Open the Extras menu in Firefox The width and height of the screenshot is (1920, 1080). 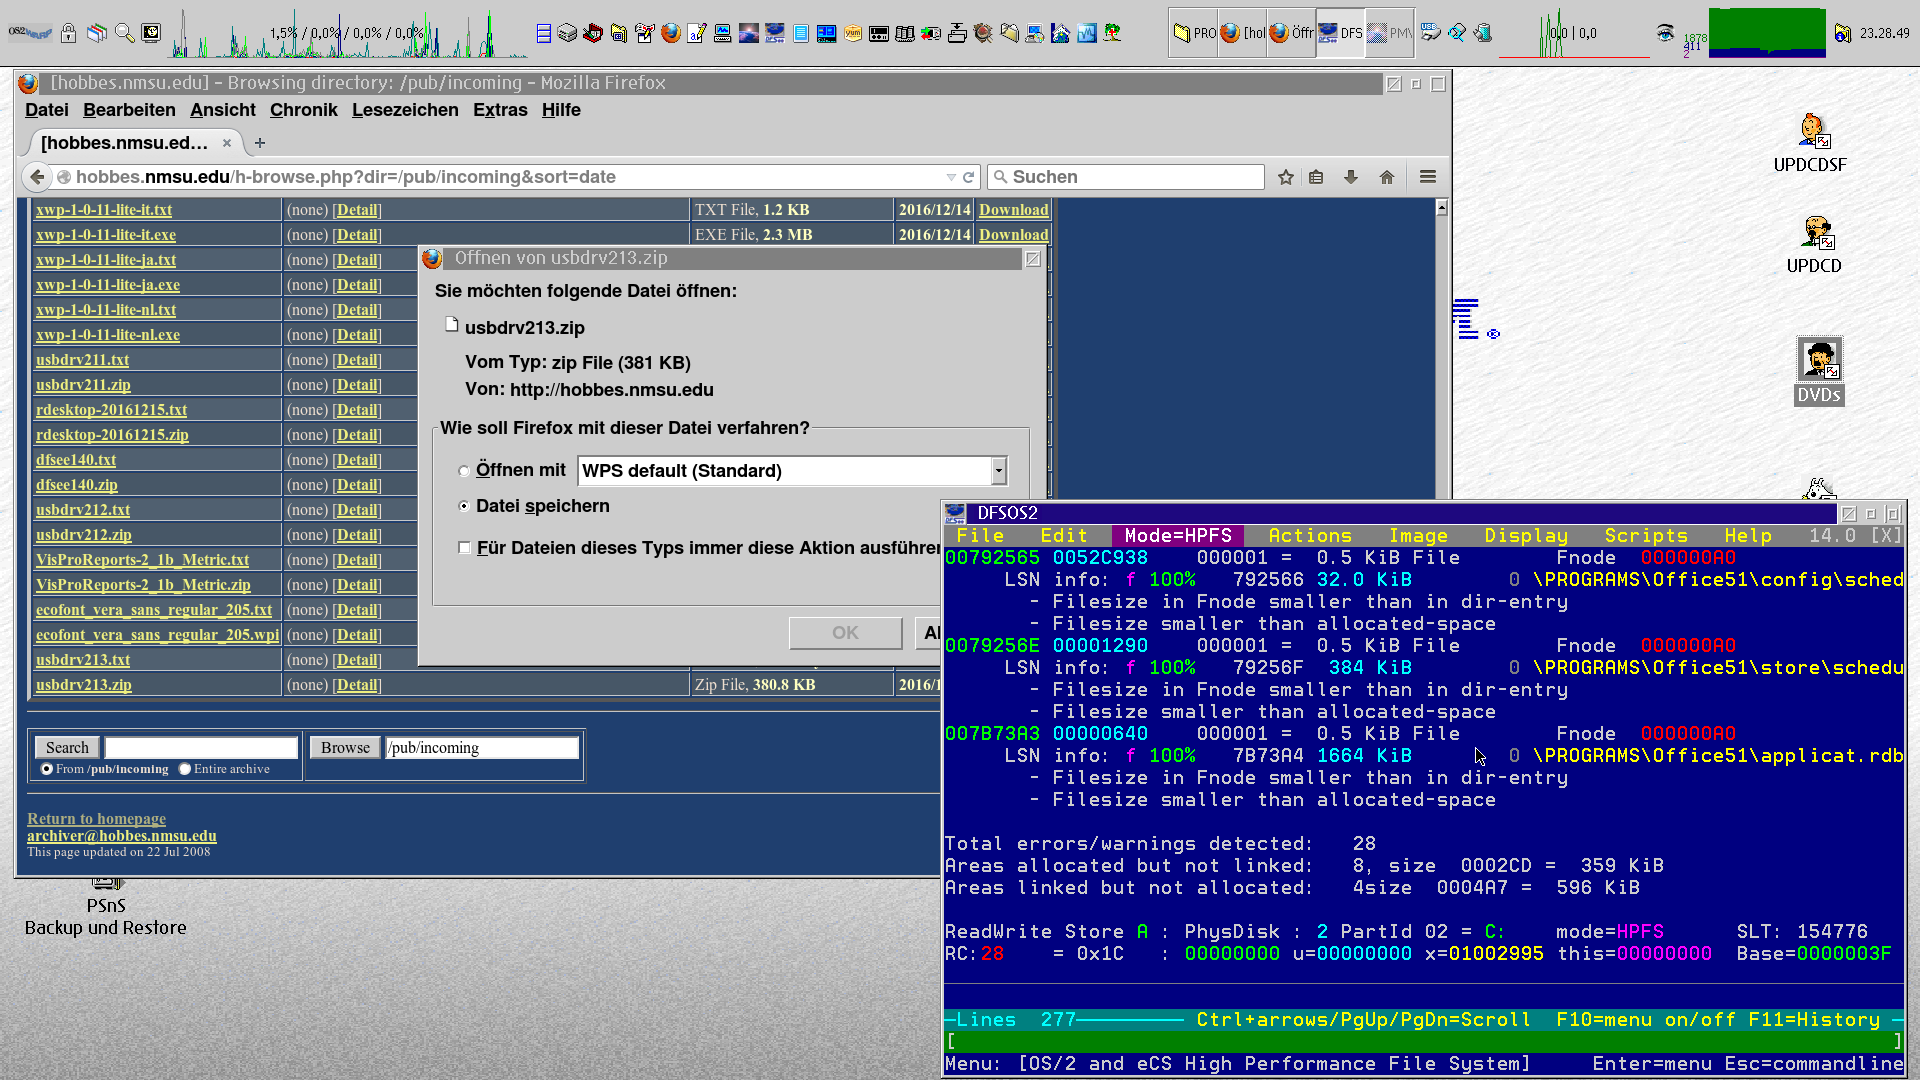(x=500, y=110)
